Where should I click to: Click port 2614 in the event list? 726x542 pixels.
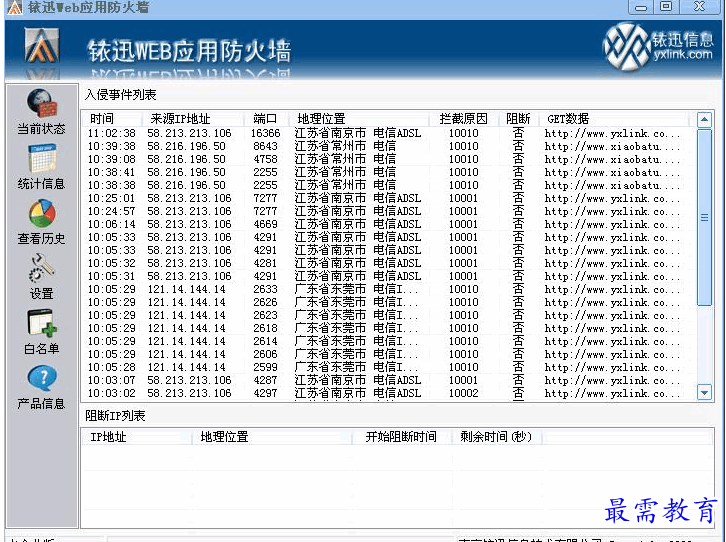(x=265, y=341)
